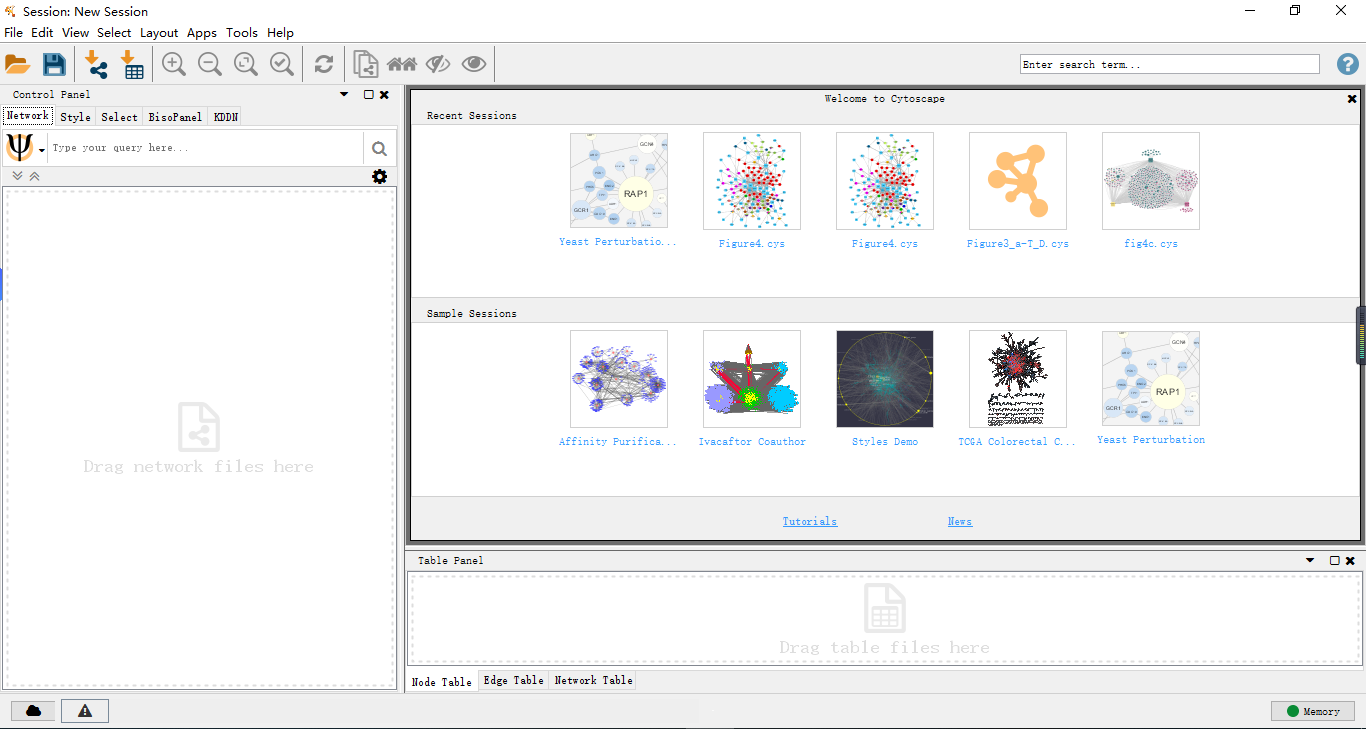Open the Select menu
The height and width of the screenshot is (729, 1366).
tap(114, 33)
